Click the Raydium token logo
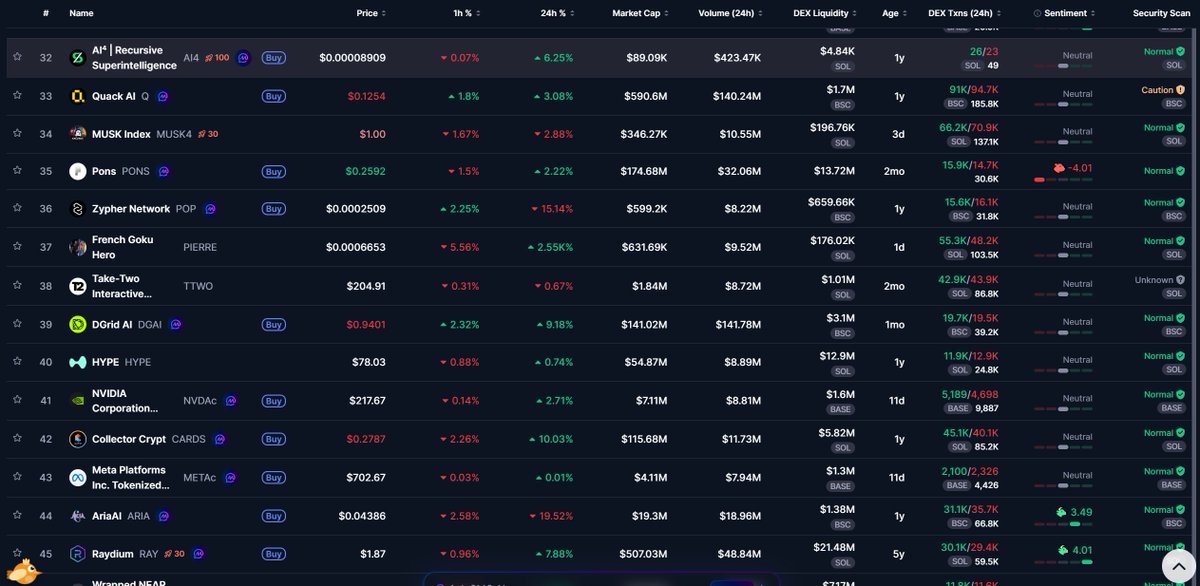 [x=77, y=553]
